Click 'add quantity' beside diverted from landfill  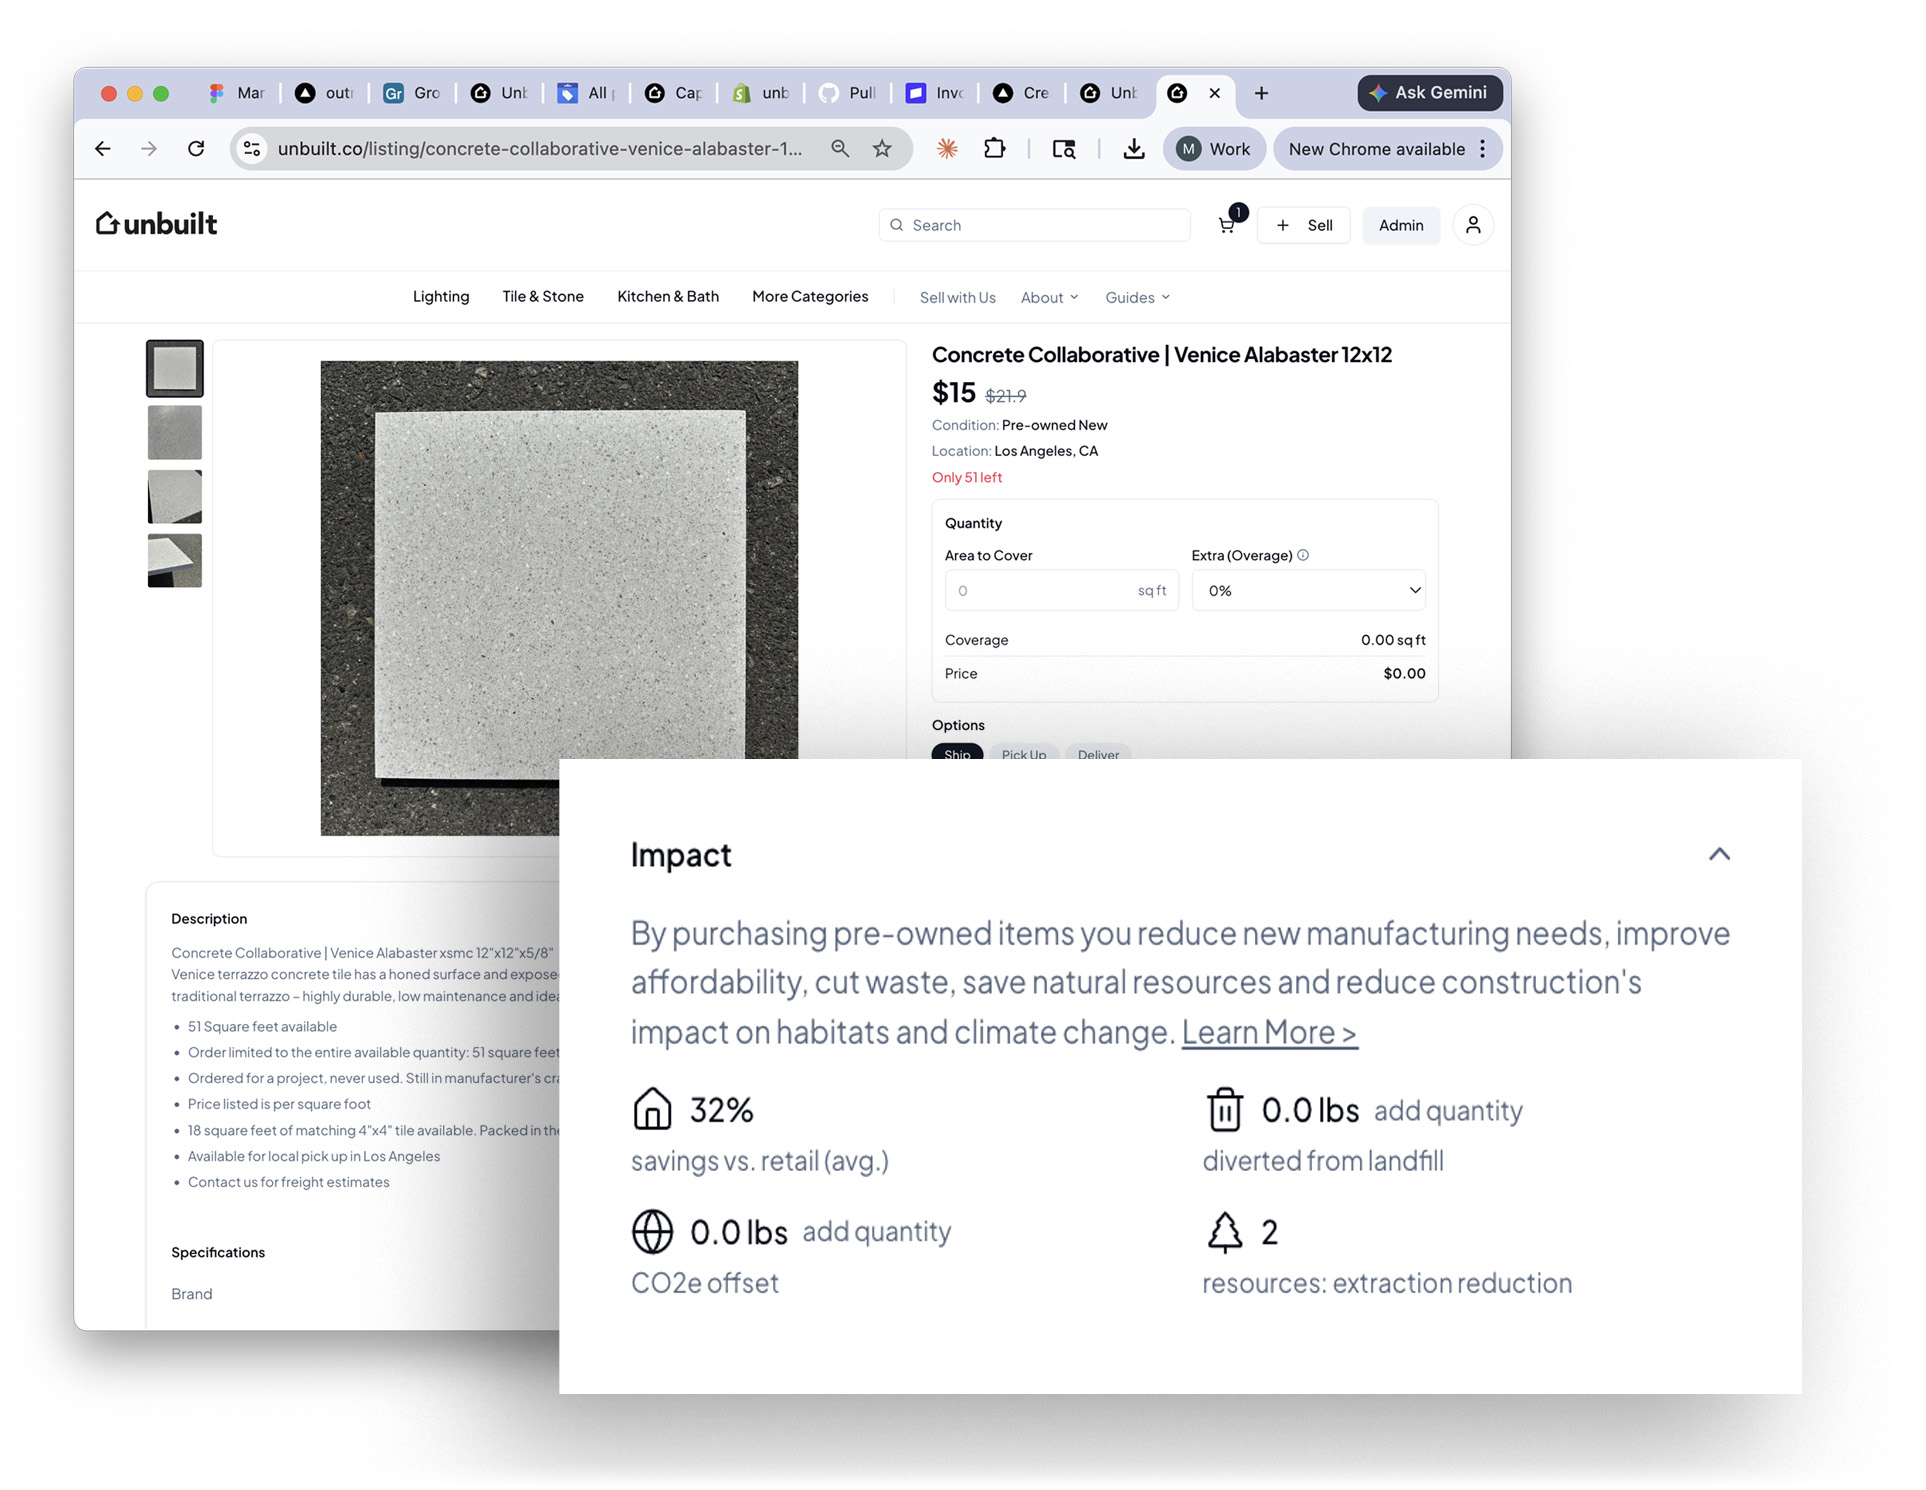1448,1110
